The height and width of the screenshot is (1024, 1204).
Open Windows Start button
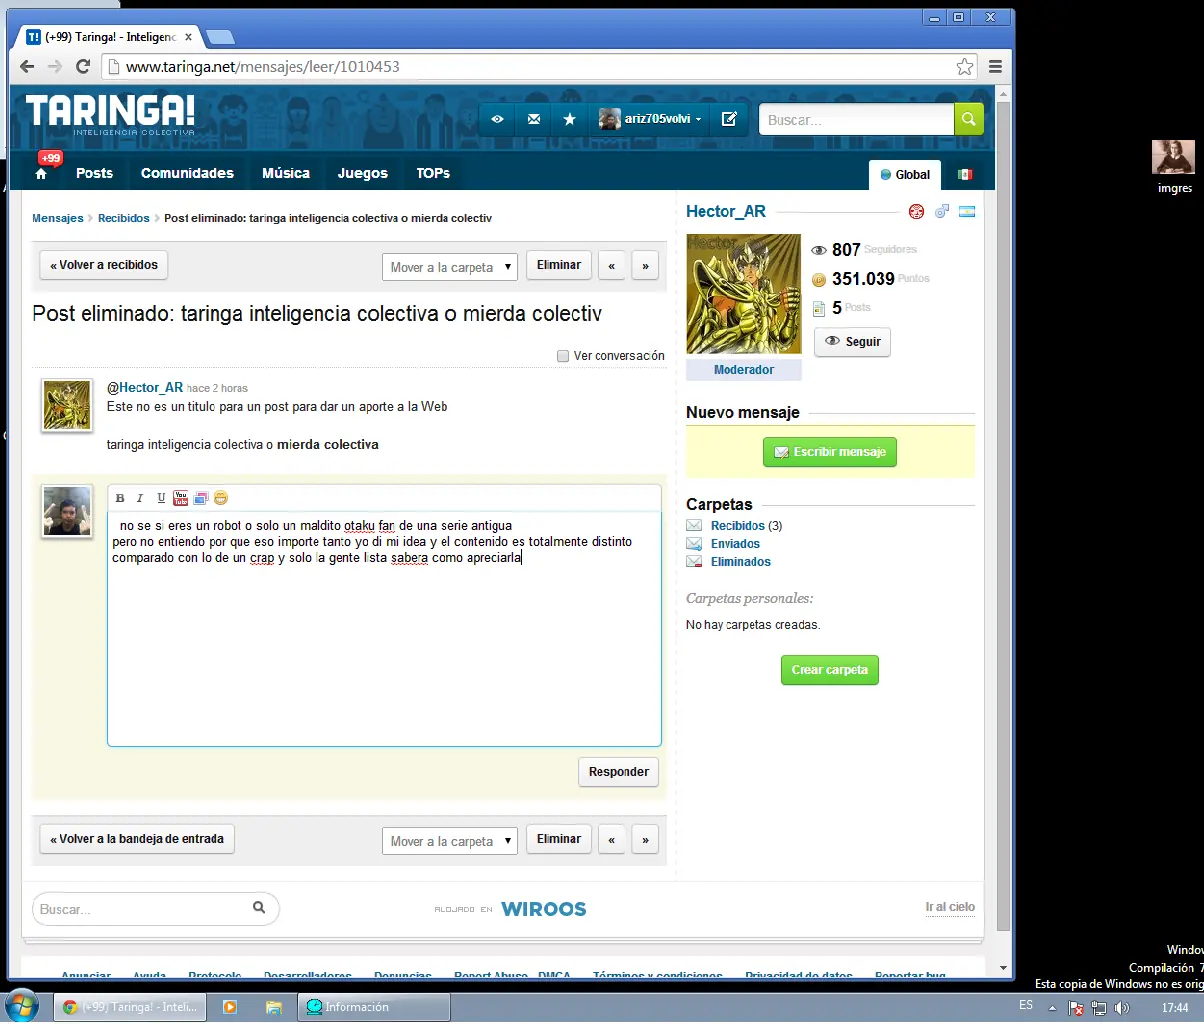point(21,1006)
